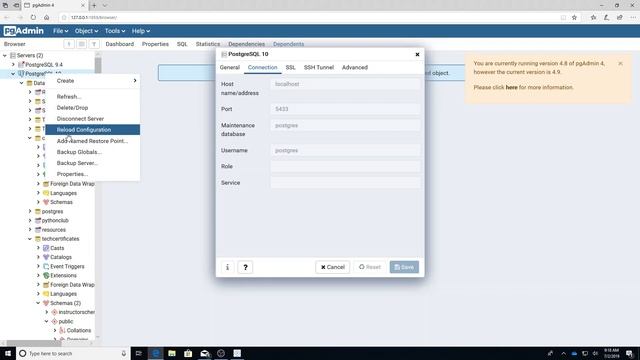Click the info button in dialog
640x360 pixels.
pos(227,267)
